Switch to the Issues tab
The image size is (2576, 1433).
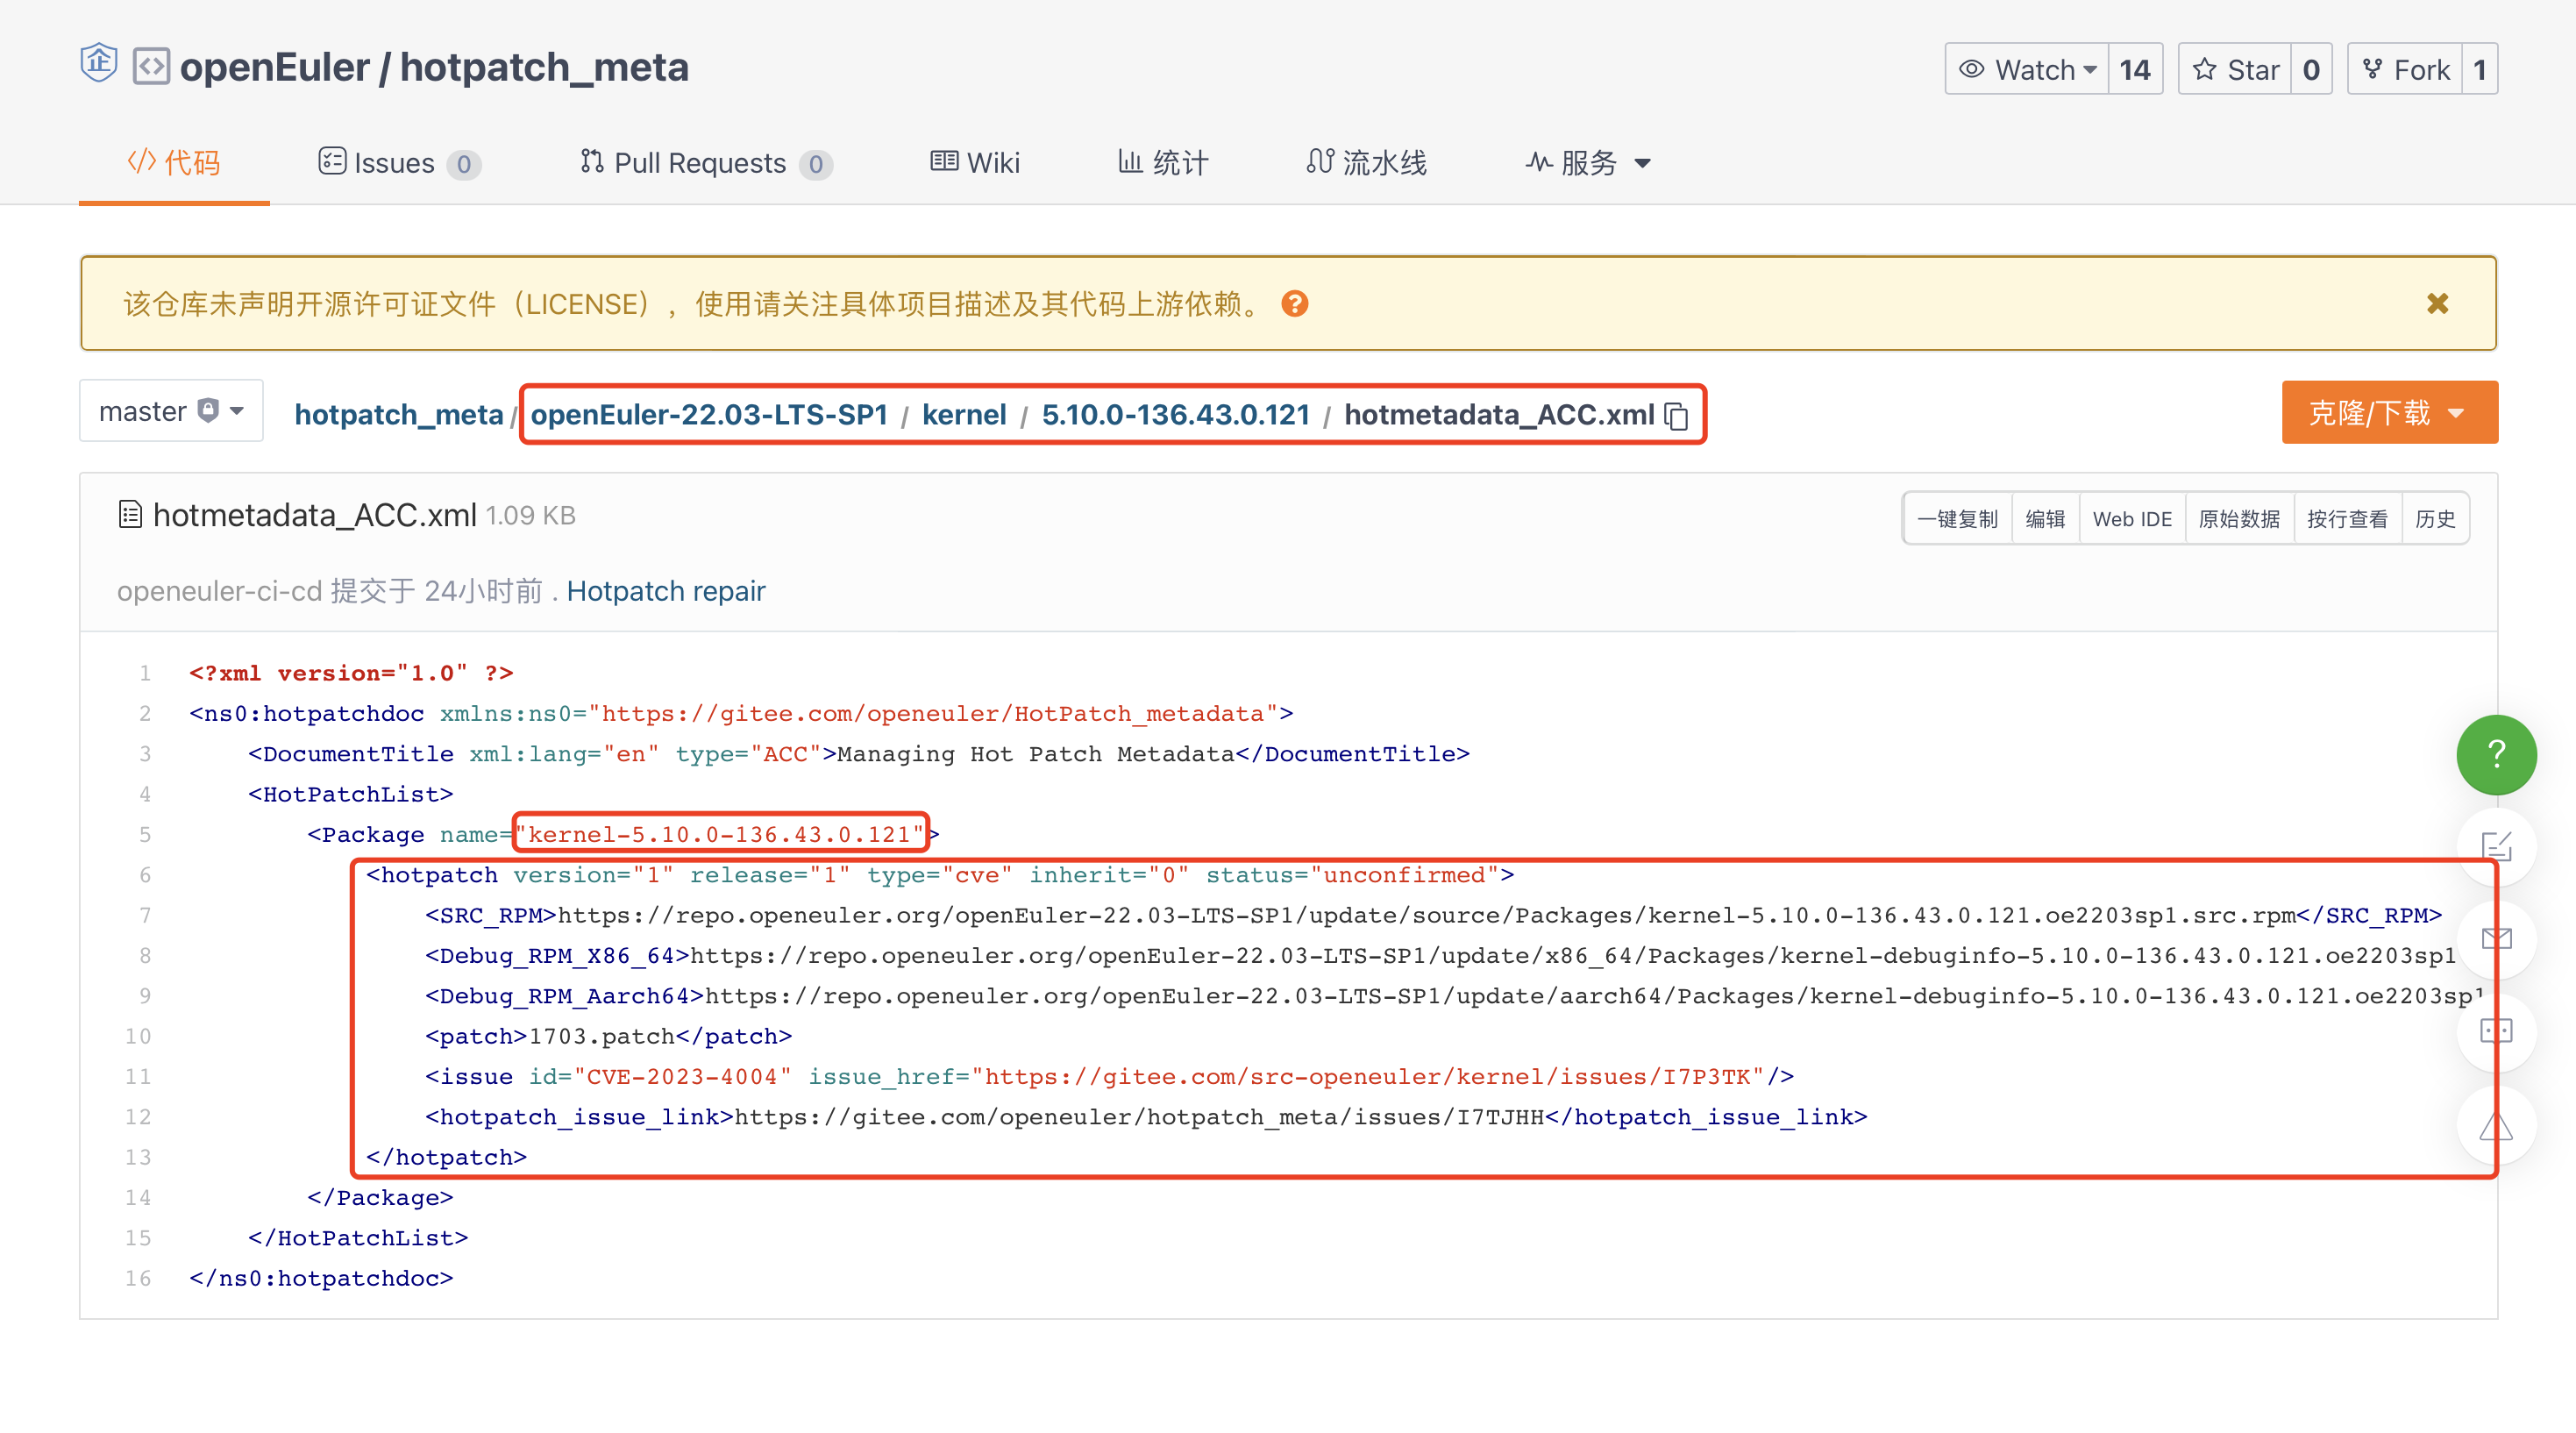pos(397,162)
